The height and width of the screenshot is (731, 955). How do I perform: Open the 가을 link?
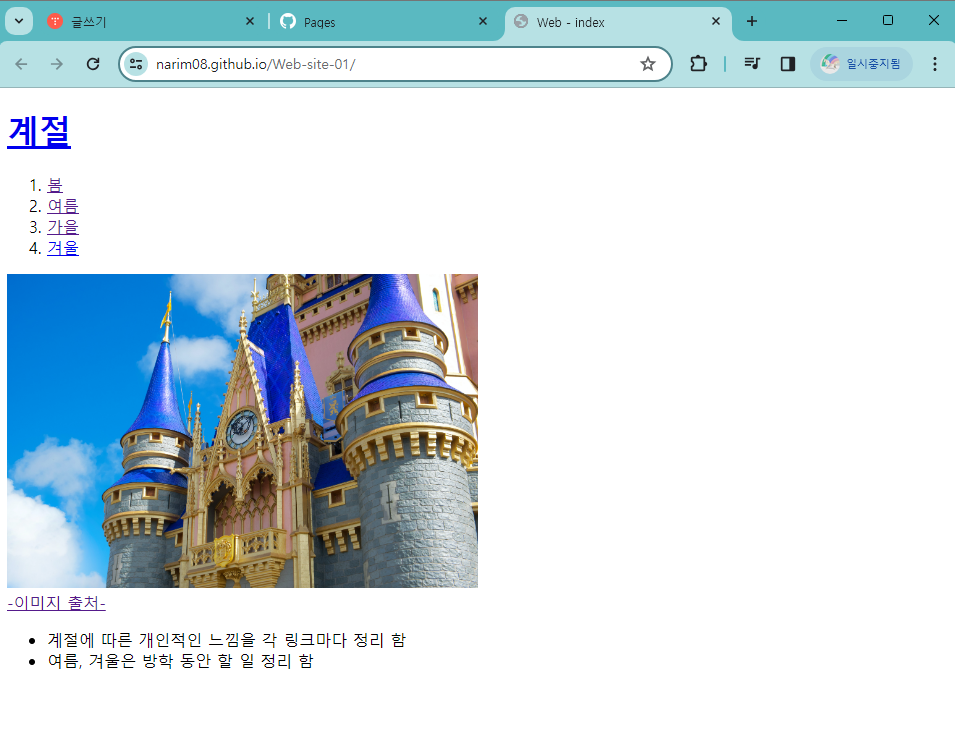coord(63,227)
